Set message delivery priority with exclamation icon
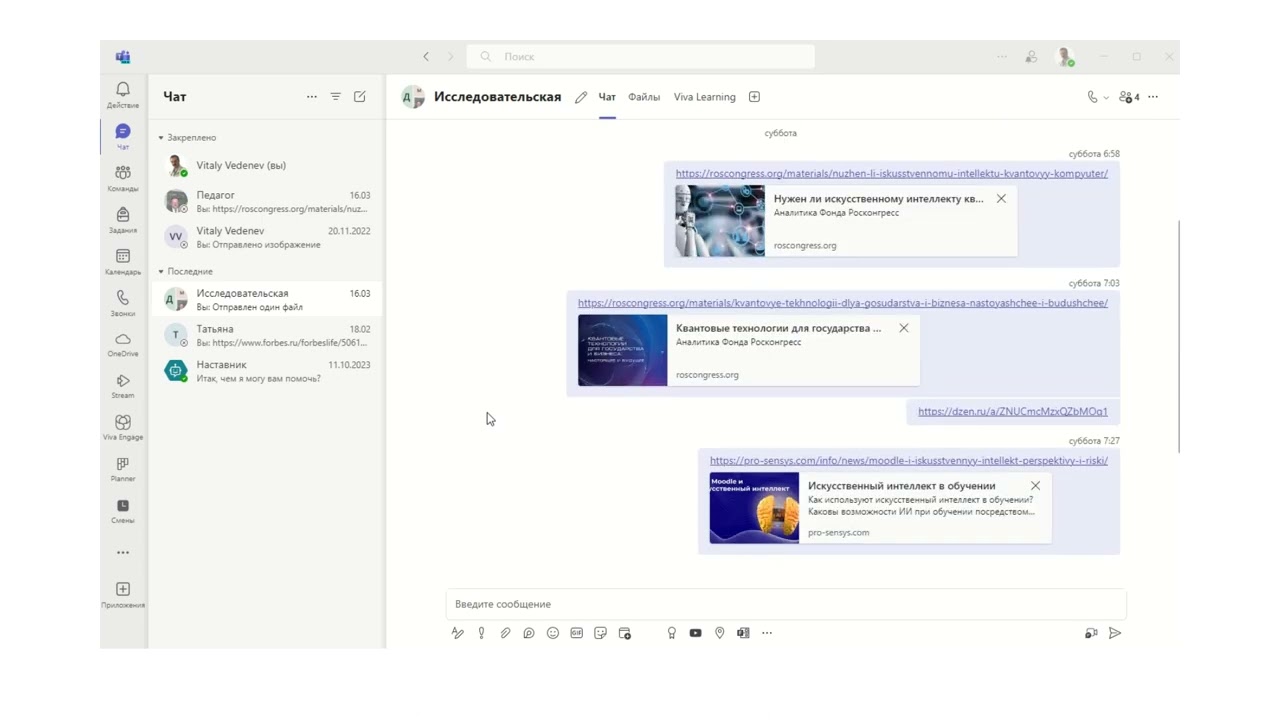The image size is (1280, 720). [481, 633]
